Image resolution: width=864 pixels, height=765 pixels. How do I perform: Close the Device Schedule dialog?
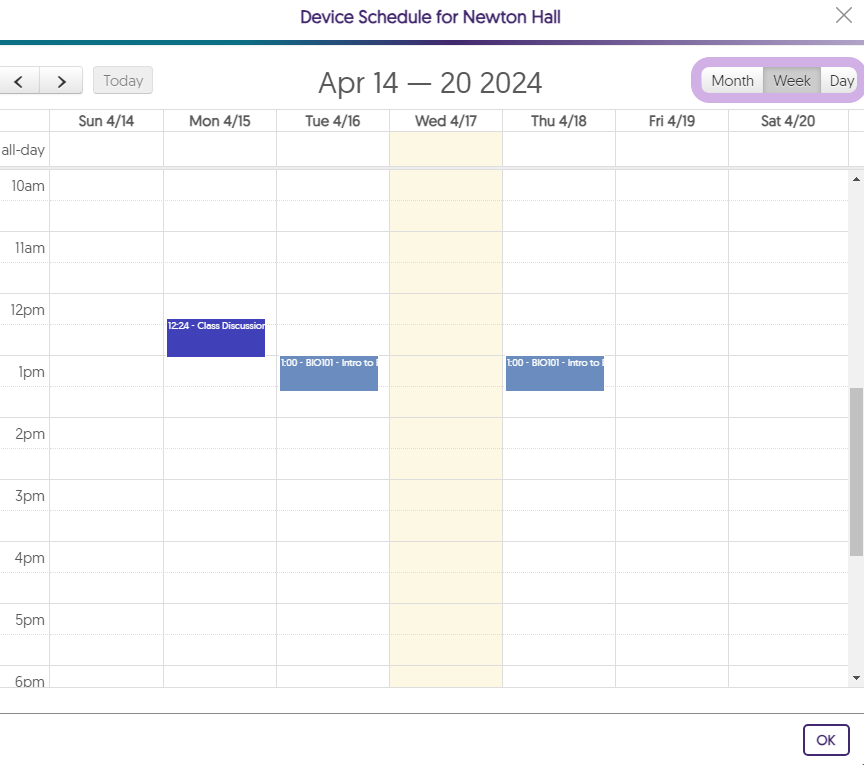(843, 14)
